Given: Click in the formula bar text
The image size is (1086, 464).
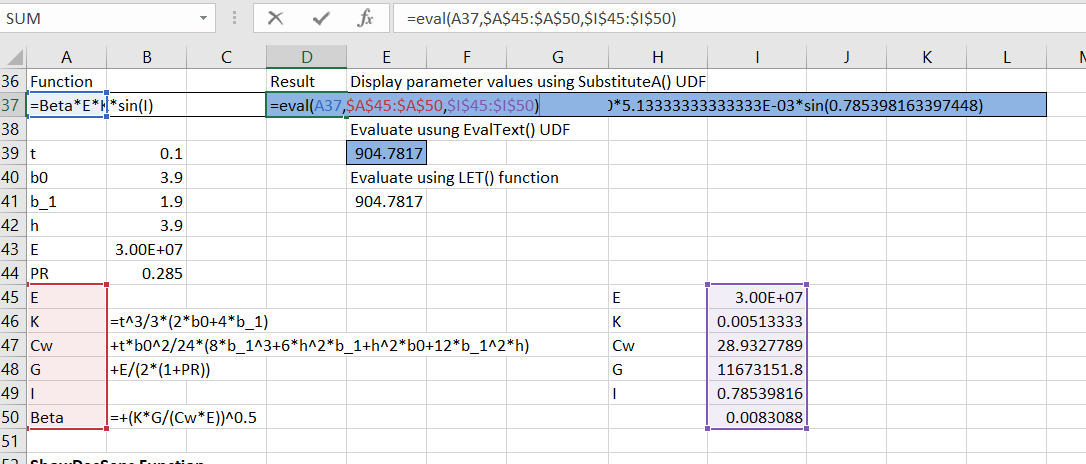Looking at the screenshot, I should coord(700,18).
